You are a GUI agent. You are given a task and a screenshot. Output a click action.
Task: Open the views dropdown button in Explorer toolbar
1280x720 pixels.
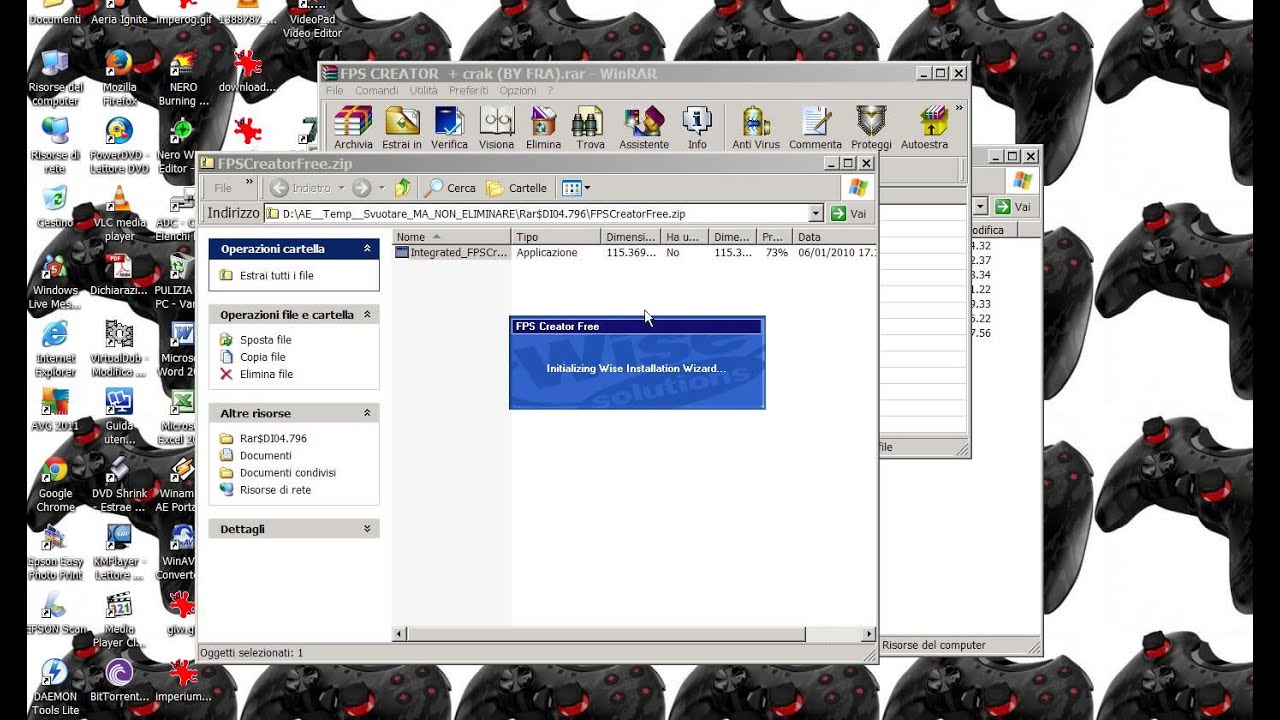576,188
